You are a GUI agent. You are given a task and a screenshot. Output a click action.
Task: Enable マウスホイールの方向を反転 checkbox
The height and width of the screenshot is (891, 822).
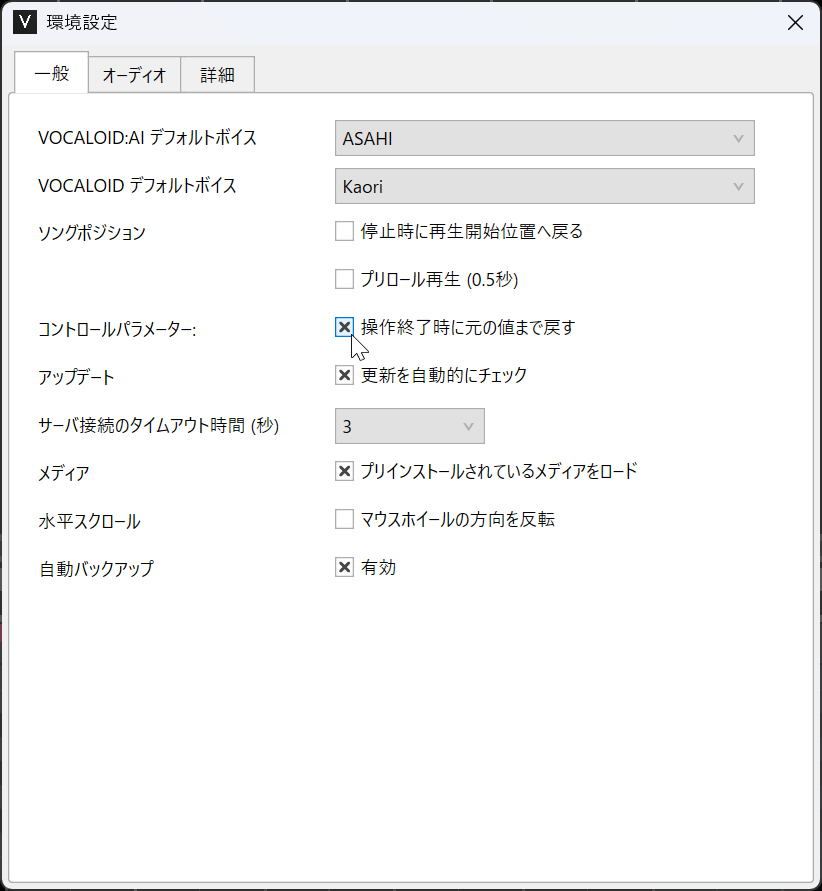[344, 519]
